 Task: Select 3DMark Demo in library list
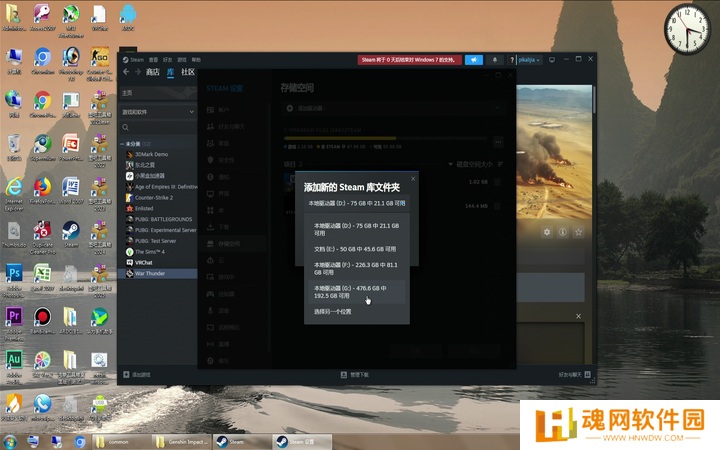tap(152, 154)
